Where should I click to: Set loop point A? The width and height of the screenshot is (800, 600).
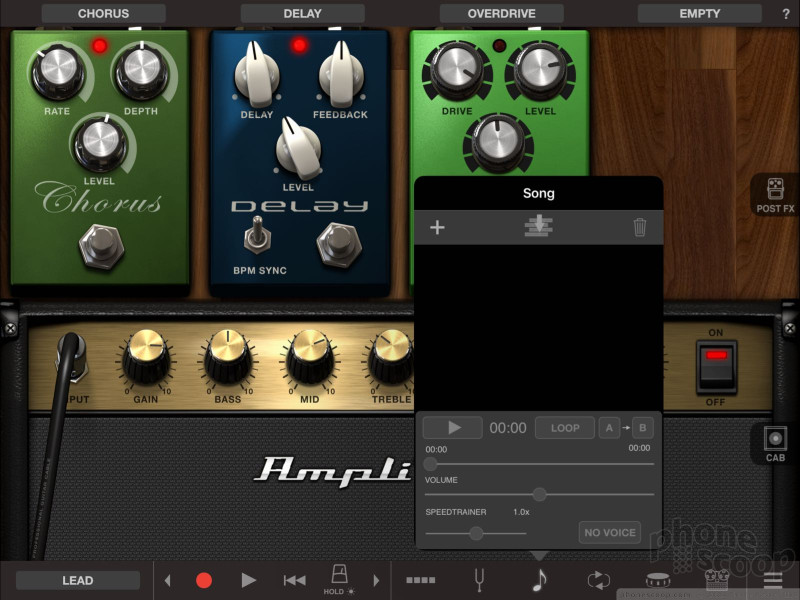609,428
